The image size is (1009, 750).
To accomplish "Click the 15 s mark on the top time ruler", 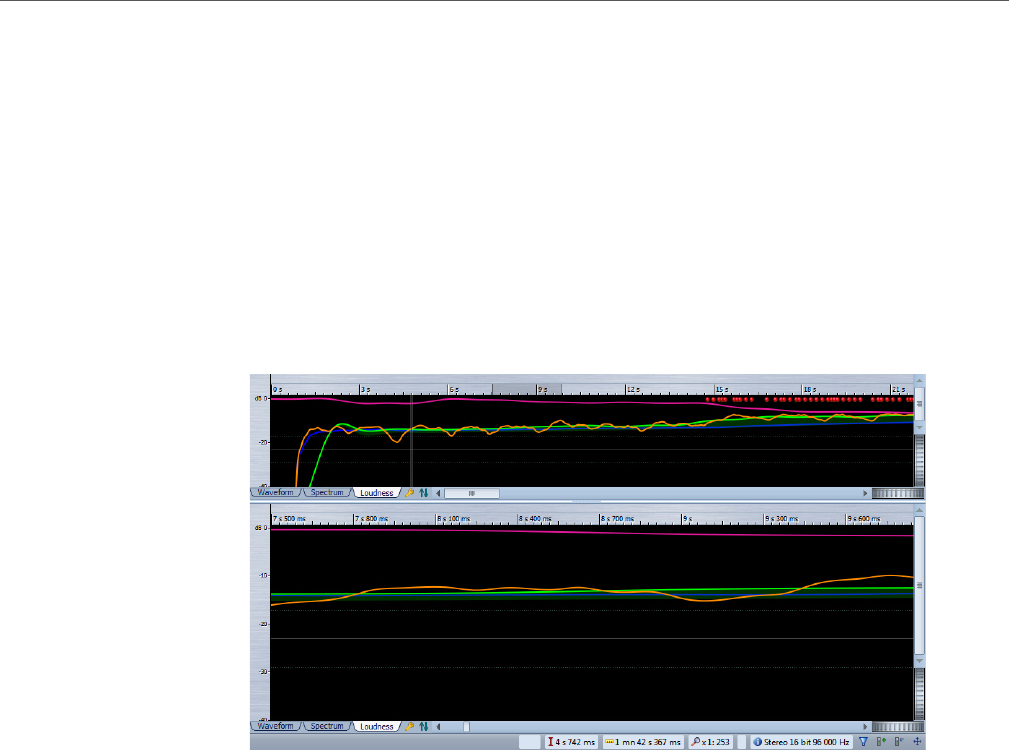I will tap(723, 390).
